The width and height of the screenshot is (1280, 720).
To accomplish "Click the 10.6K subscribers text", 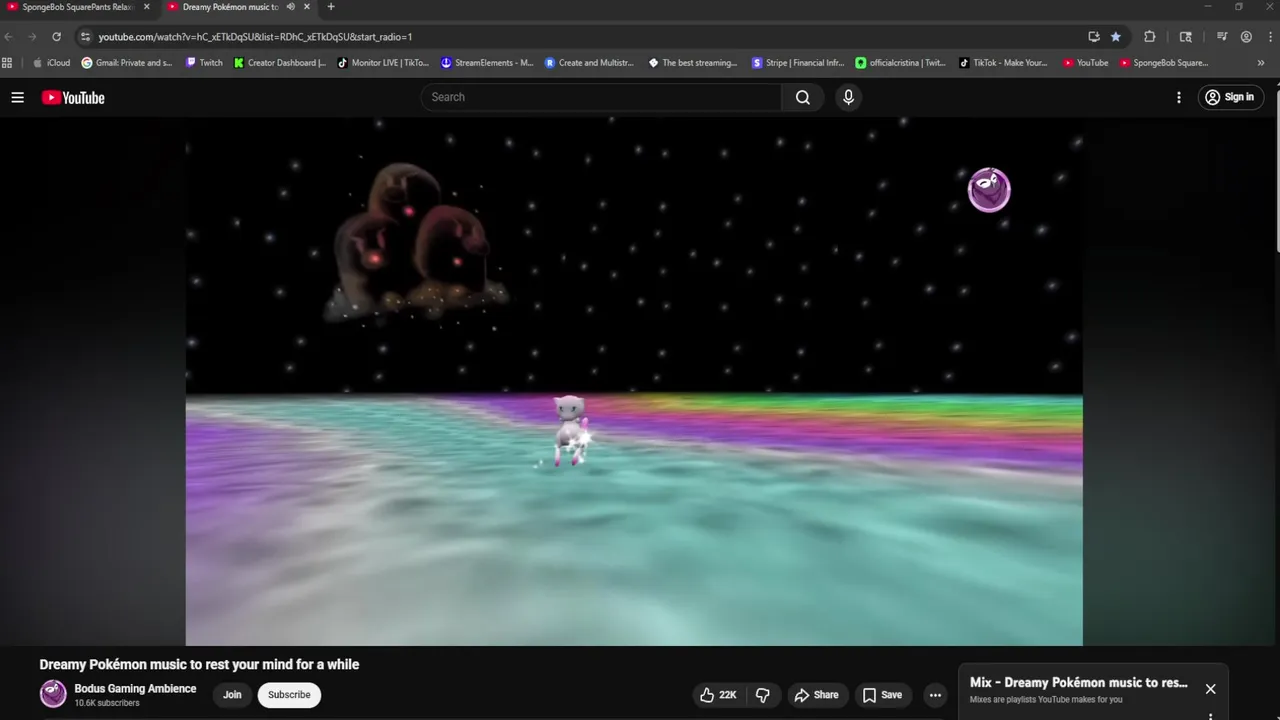I will pyautogui.click(x=107, y=704).
